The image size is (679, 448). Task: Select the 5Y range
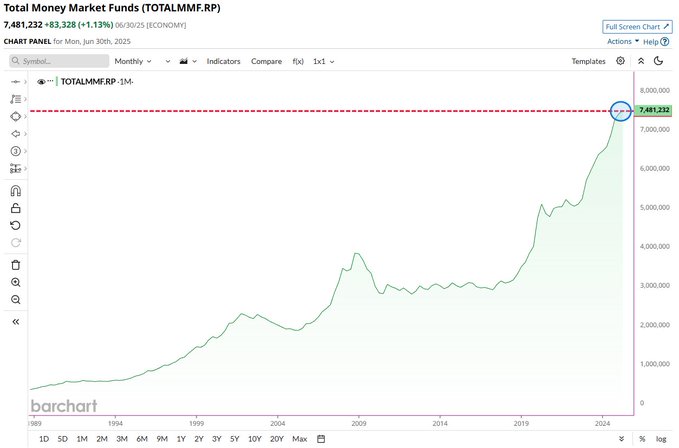pos(234,439)
